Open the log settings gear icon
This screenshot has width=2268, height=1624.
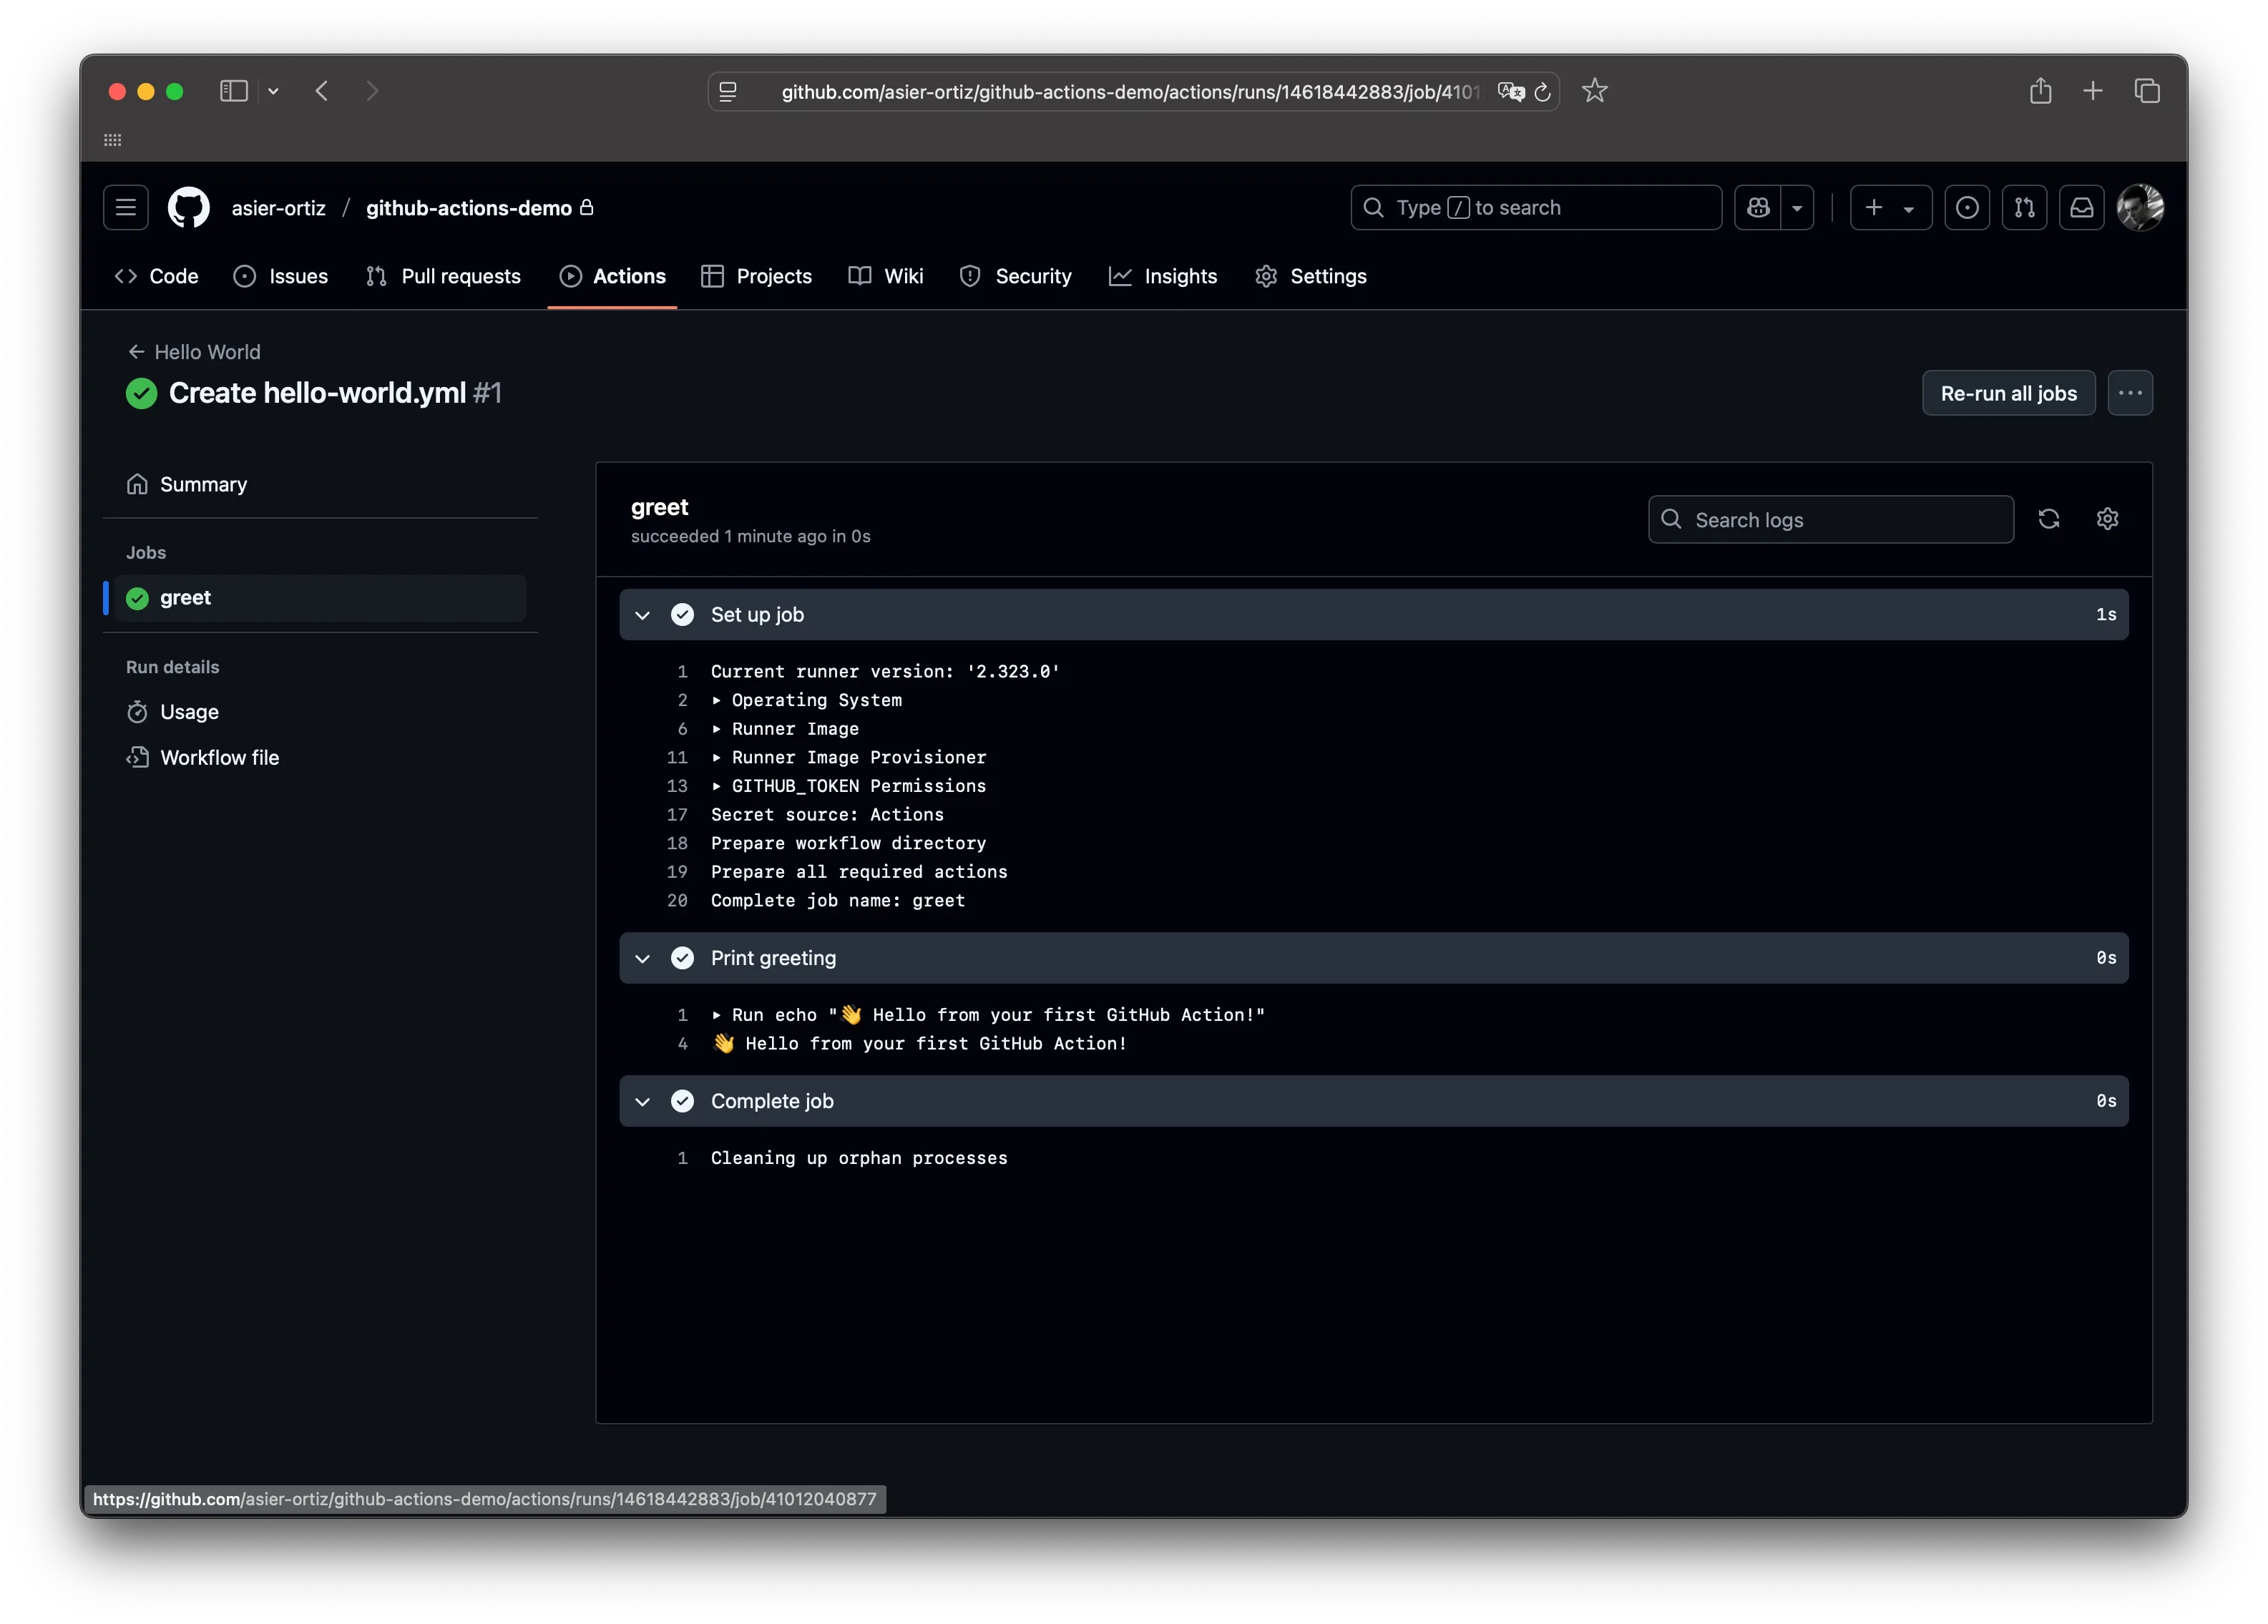click(x=2107, y=519)
